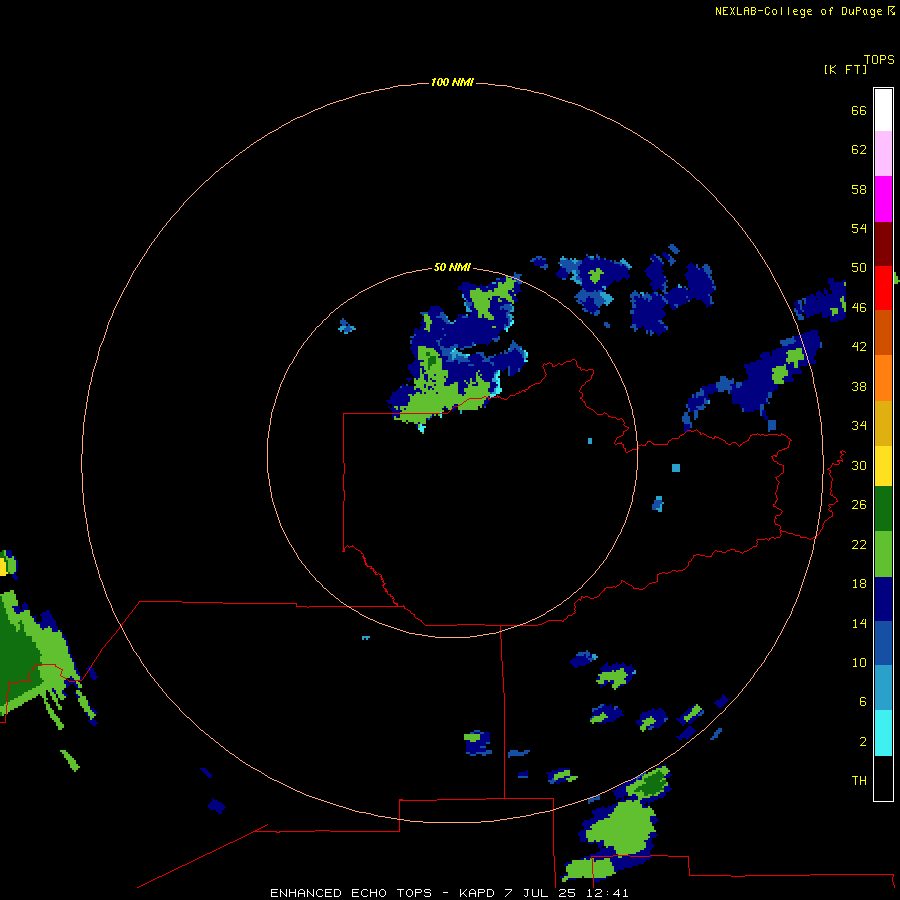The width and height of the screenshot is (900, 900).
Task: Select the medium blue legend swatch
Action: coord(883,643)
